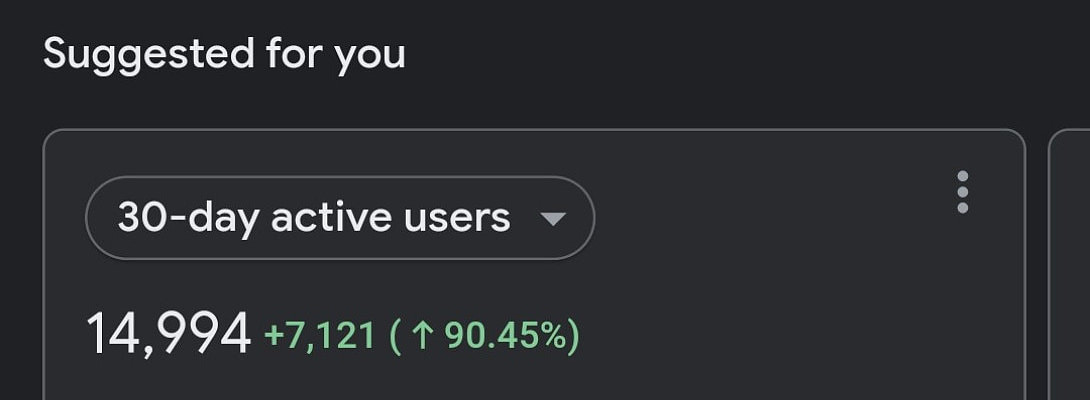Expand the 30-day active users metric selector

point(340,218)
